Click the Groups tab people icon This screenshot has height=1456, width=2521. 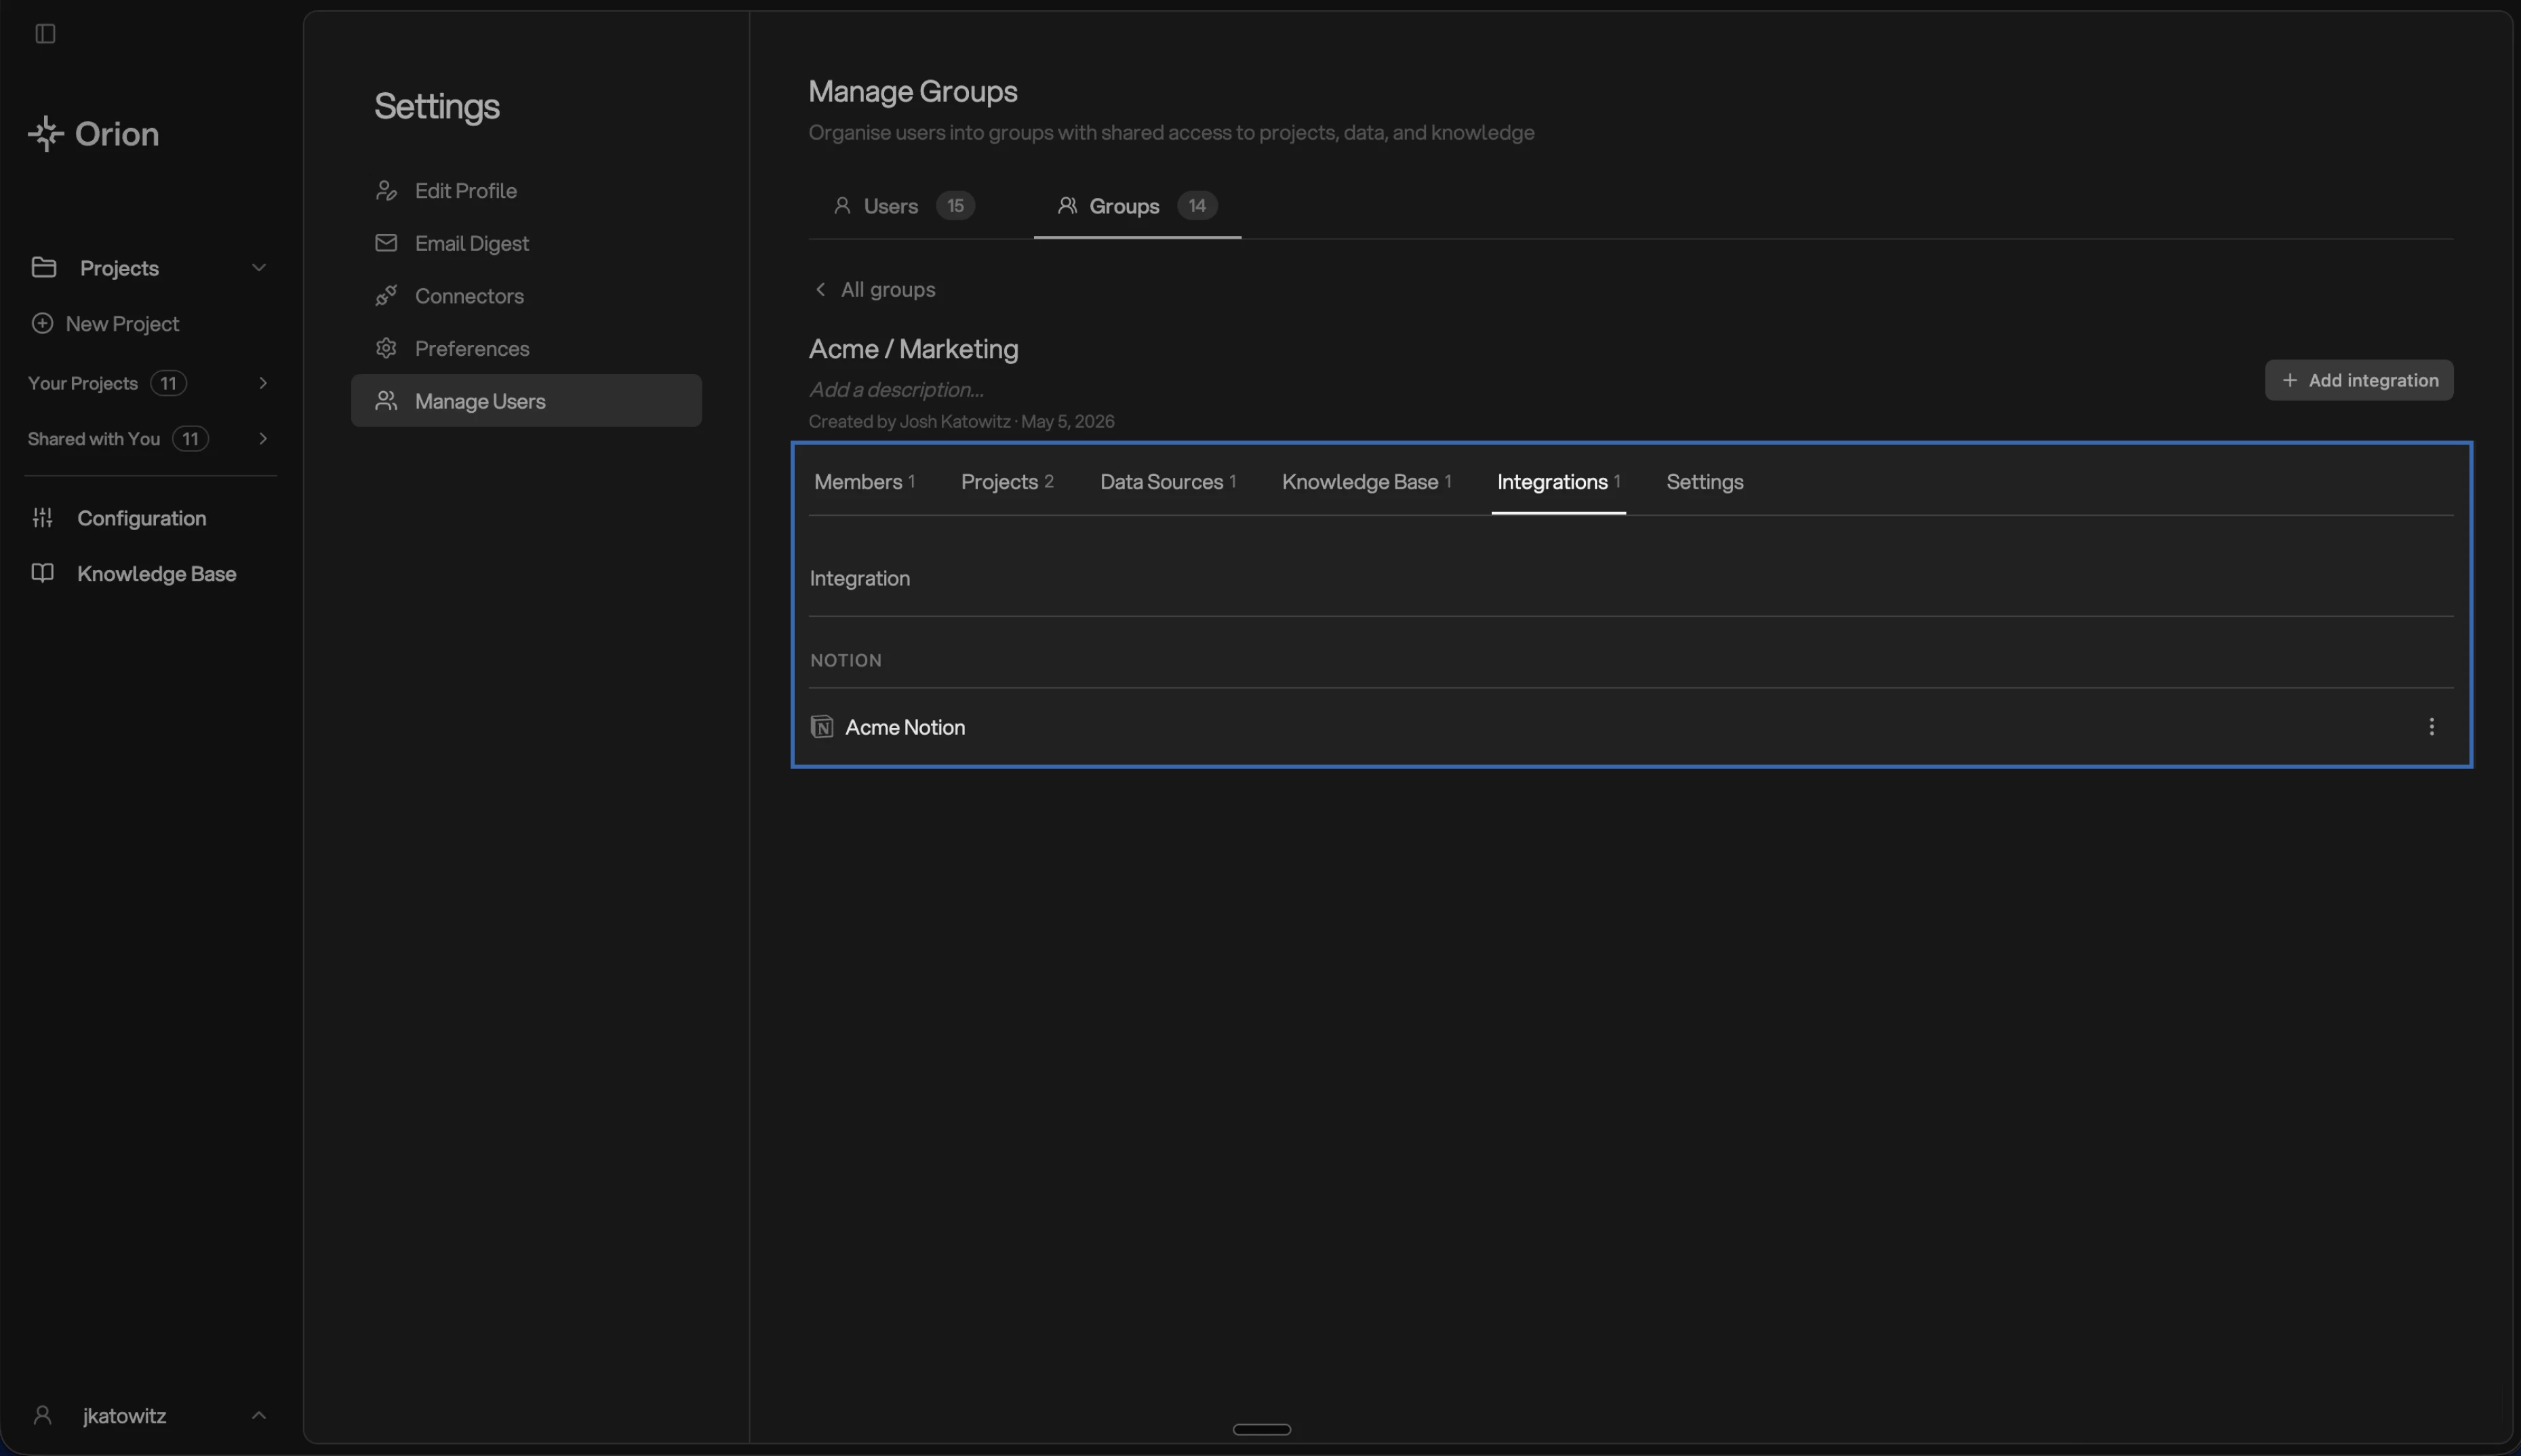(1067, 205)
